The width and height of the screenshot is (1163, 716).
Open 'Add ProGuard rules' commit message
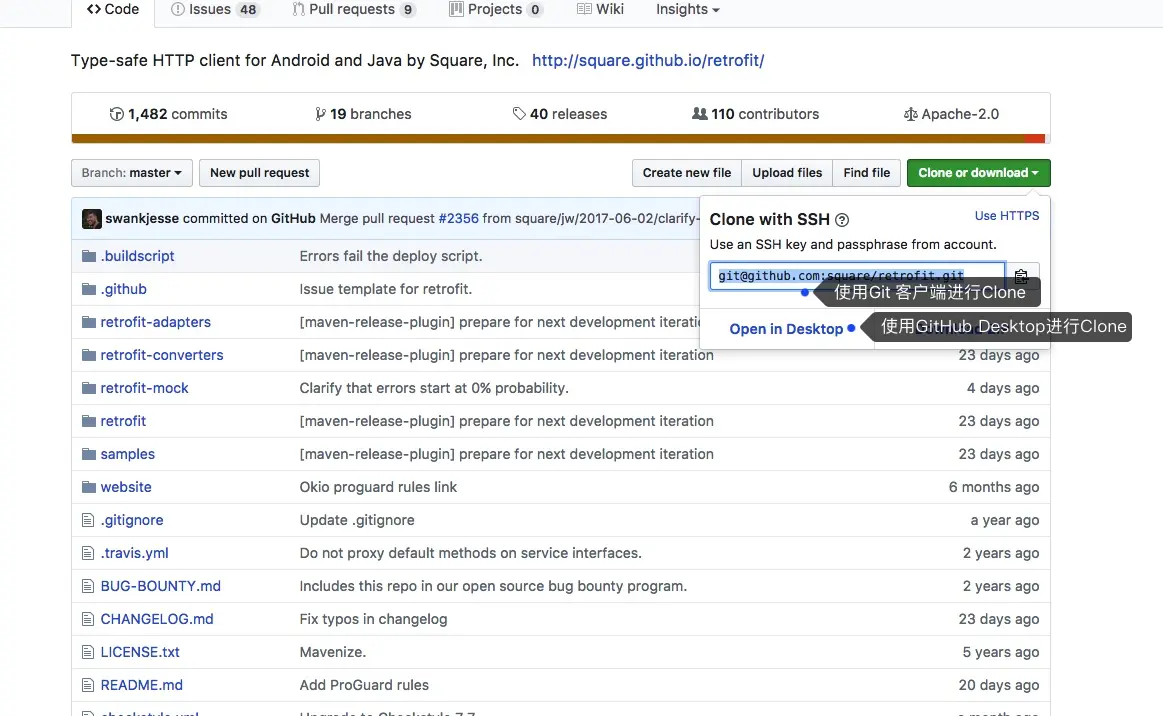pyautogui.click(x=364, y=686)
